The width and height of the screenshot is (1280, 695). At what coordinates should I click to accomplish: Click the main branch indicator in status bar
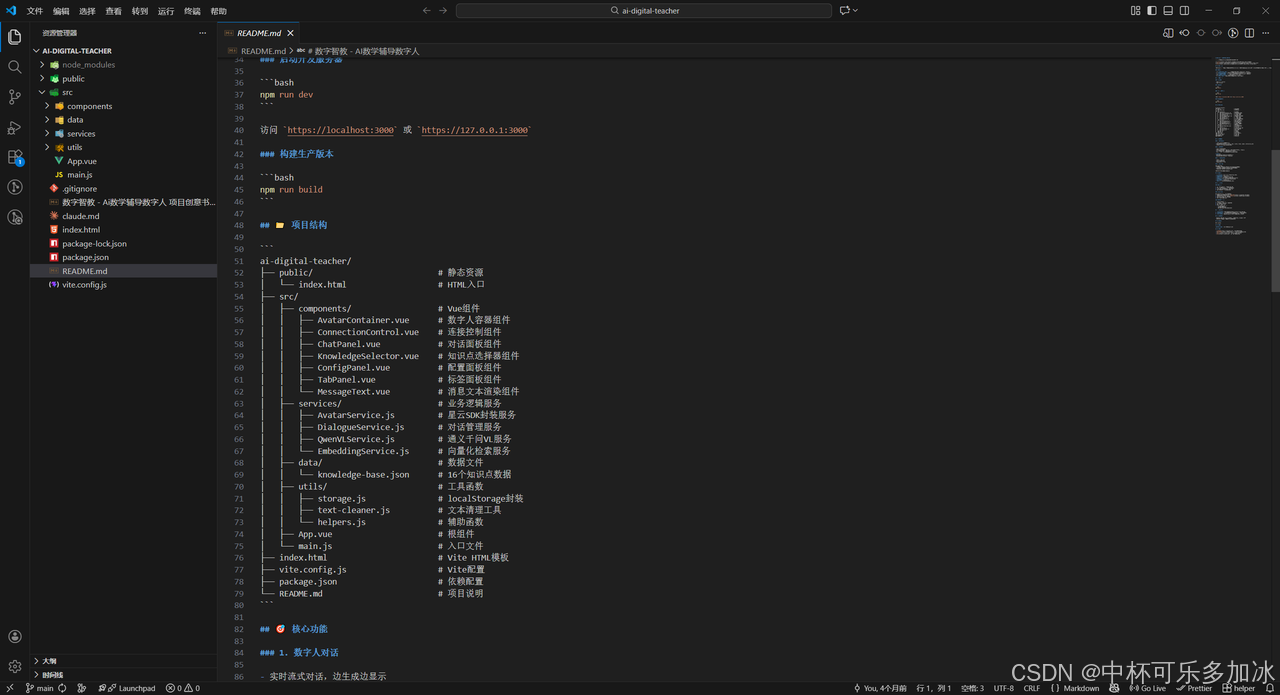pos(40,688)
